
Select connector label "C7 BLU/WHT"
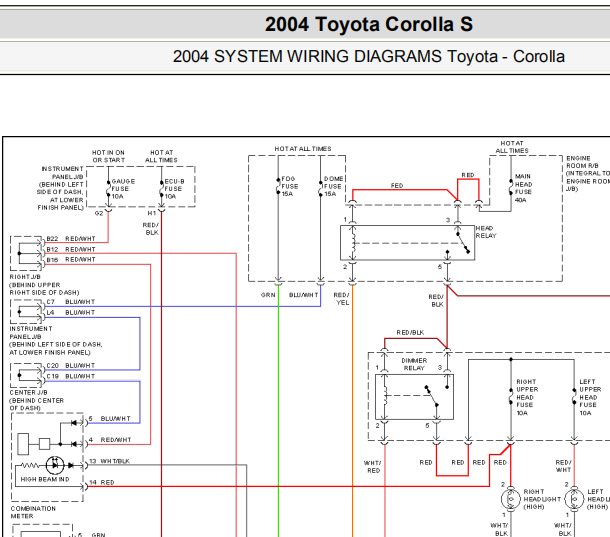71,302
